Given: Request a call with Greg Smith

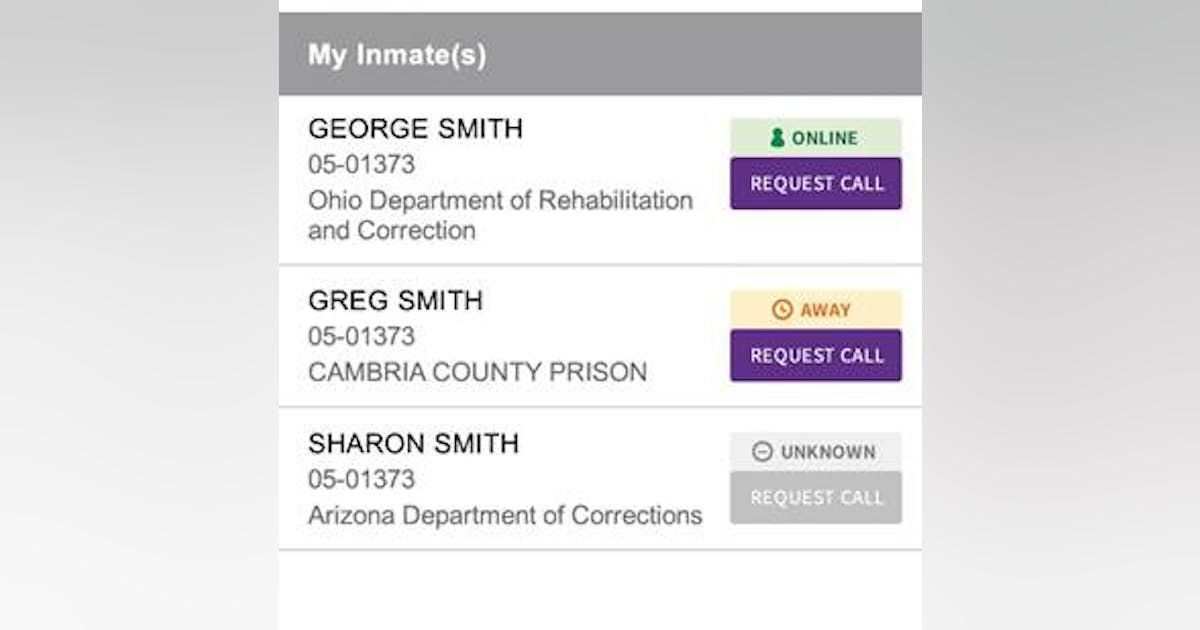Looking at the screenshot, I should (816, 356).
